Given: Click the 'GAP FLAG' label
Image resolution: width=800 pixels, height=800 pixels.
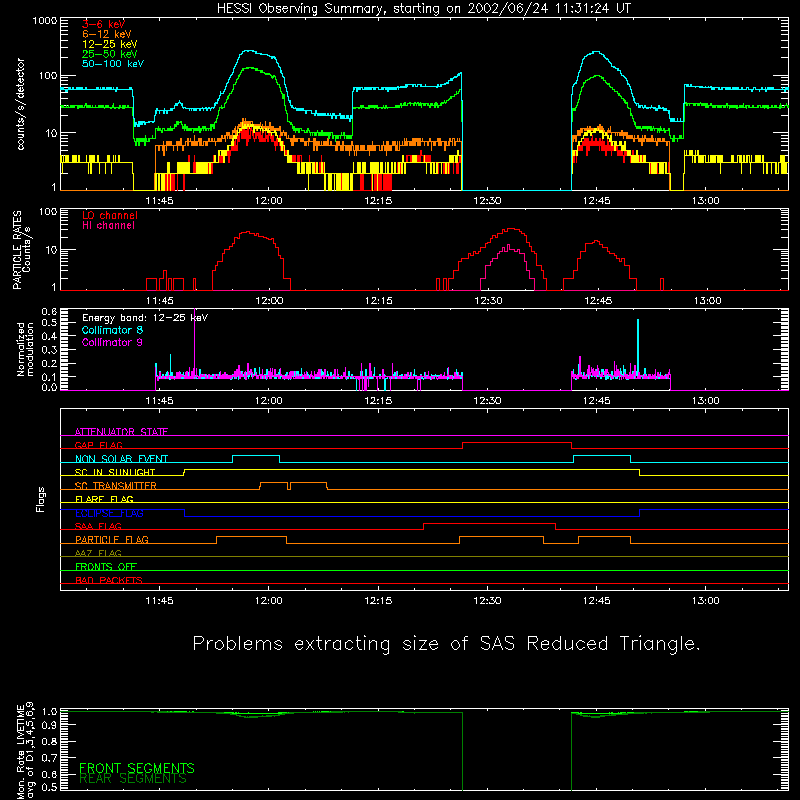Looking at the screenshot, I should (98, 445).
